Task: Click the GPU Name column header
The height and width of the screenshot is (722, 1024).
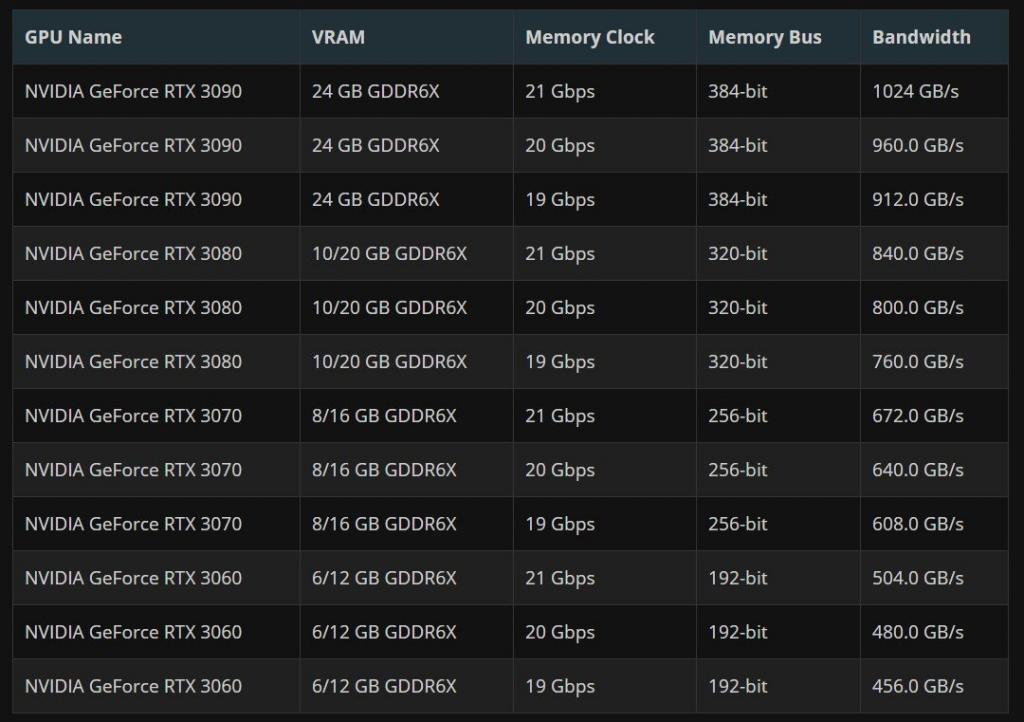Action: coord(73,37)
